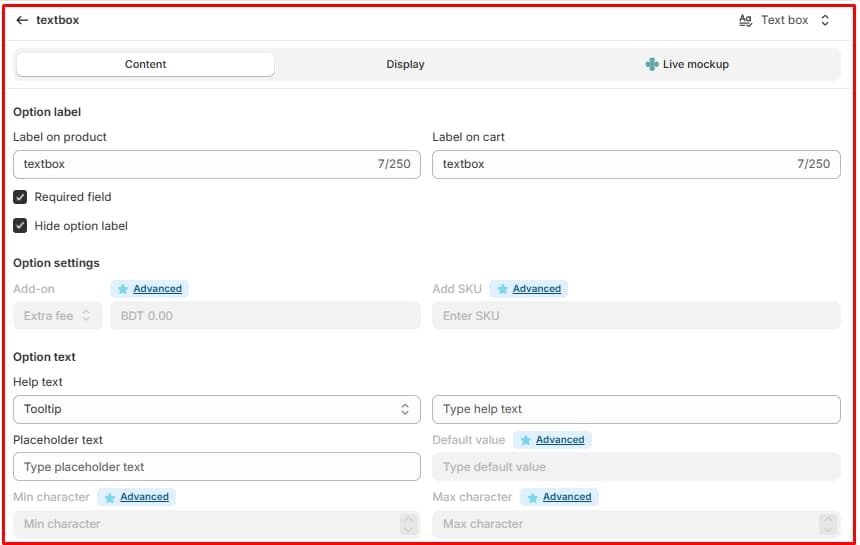The height and width of the screenshot is (545, 860).
Task: Click the Label on product input field
Action: pos(217,164)
